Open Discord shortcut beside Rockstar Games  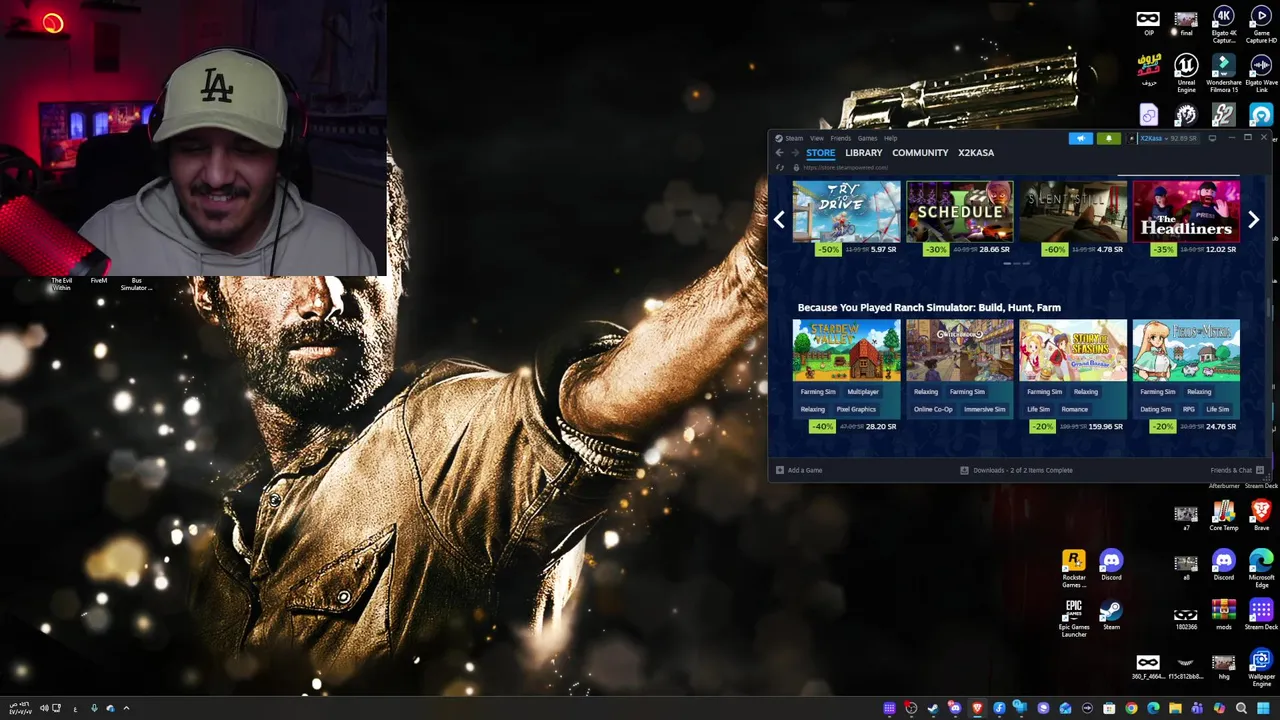[x=1111, y=565]
